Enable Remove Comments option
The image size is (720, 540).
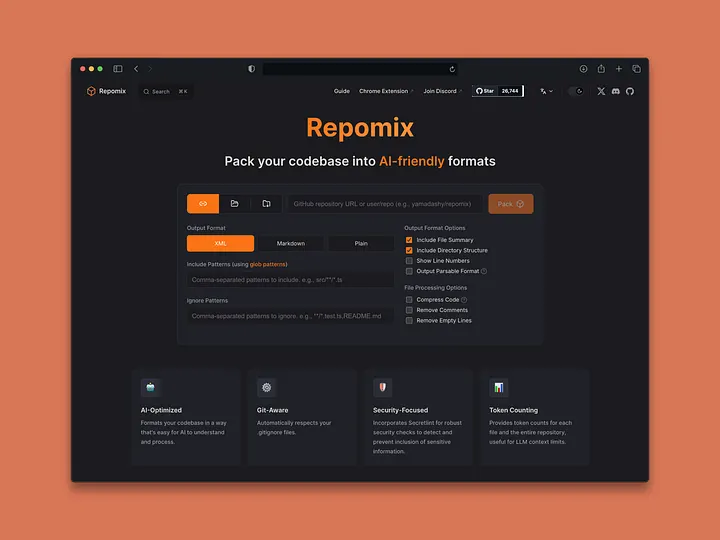(x=409, y=310)
